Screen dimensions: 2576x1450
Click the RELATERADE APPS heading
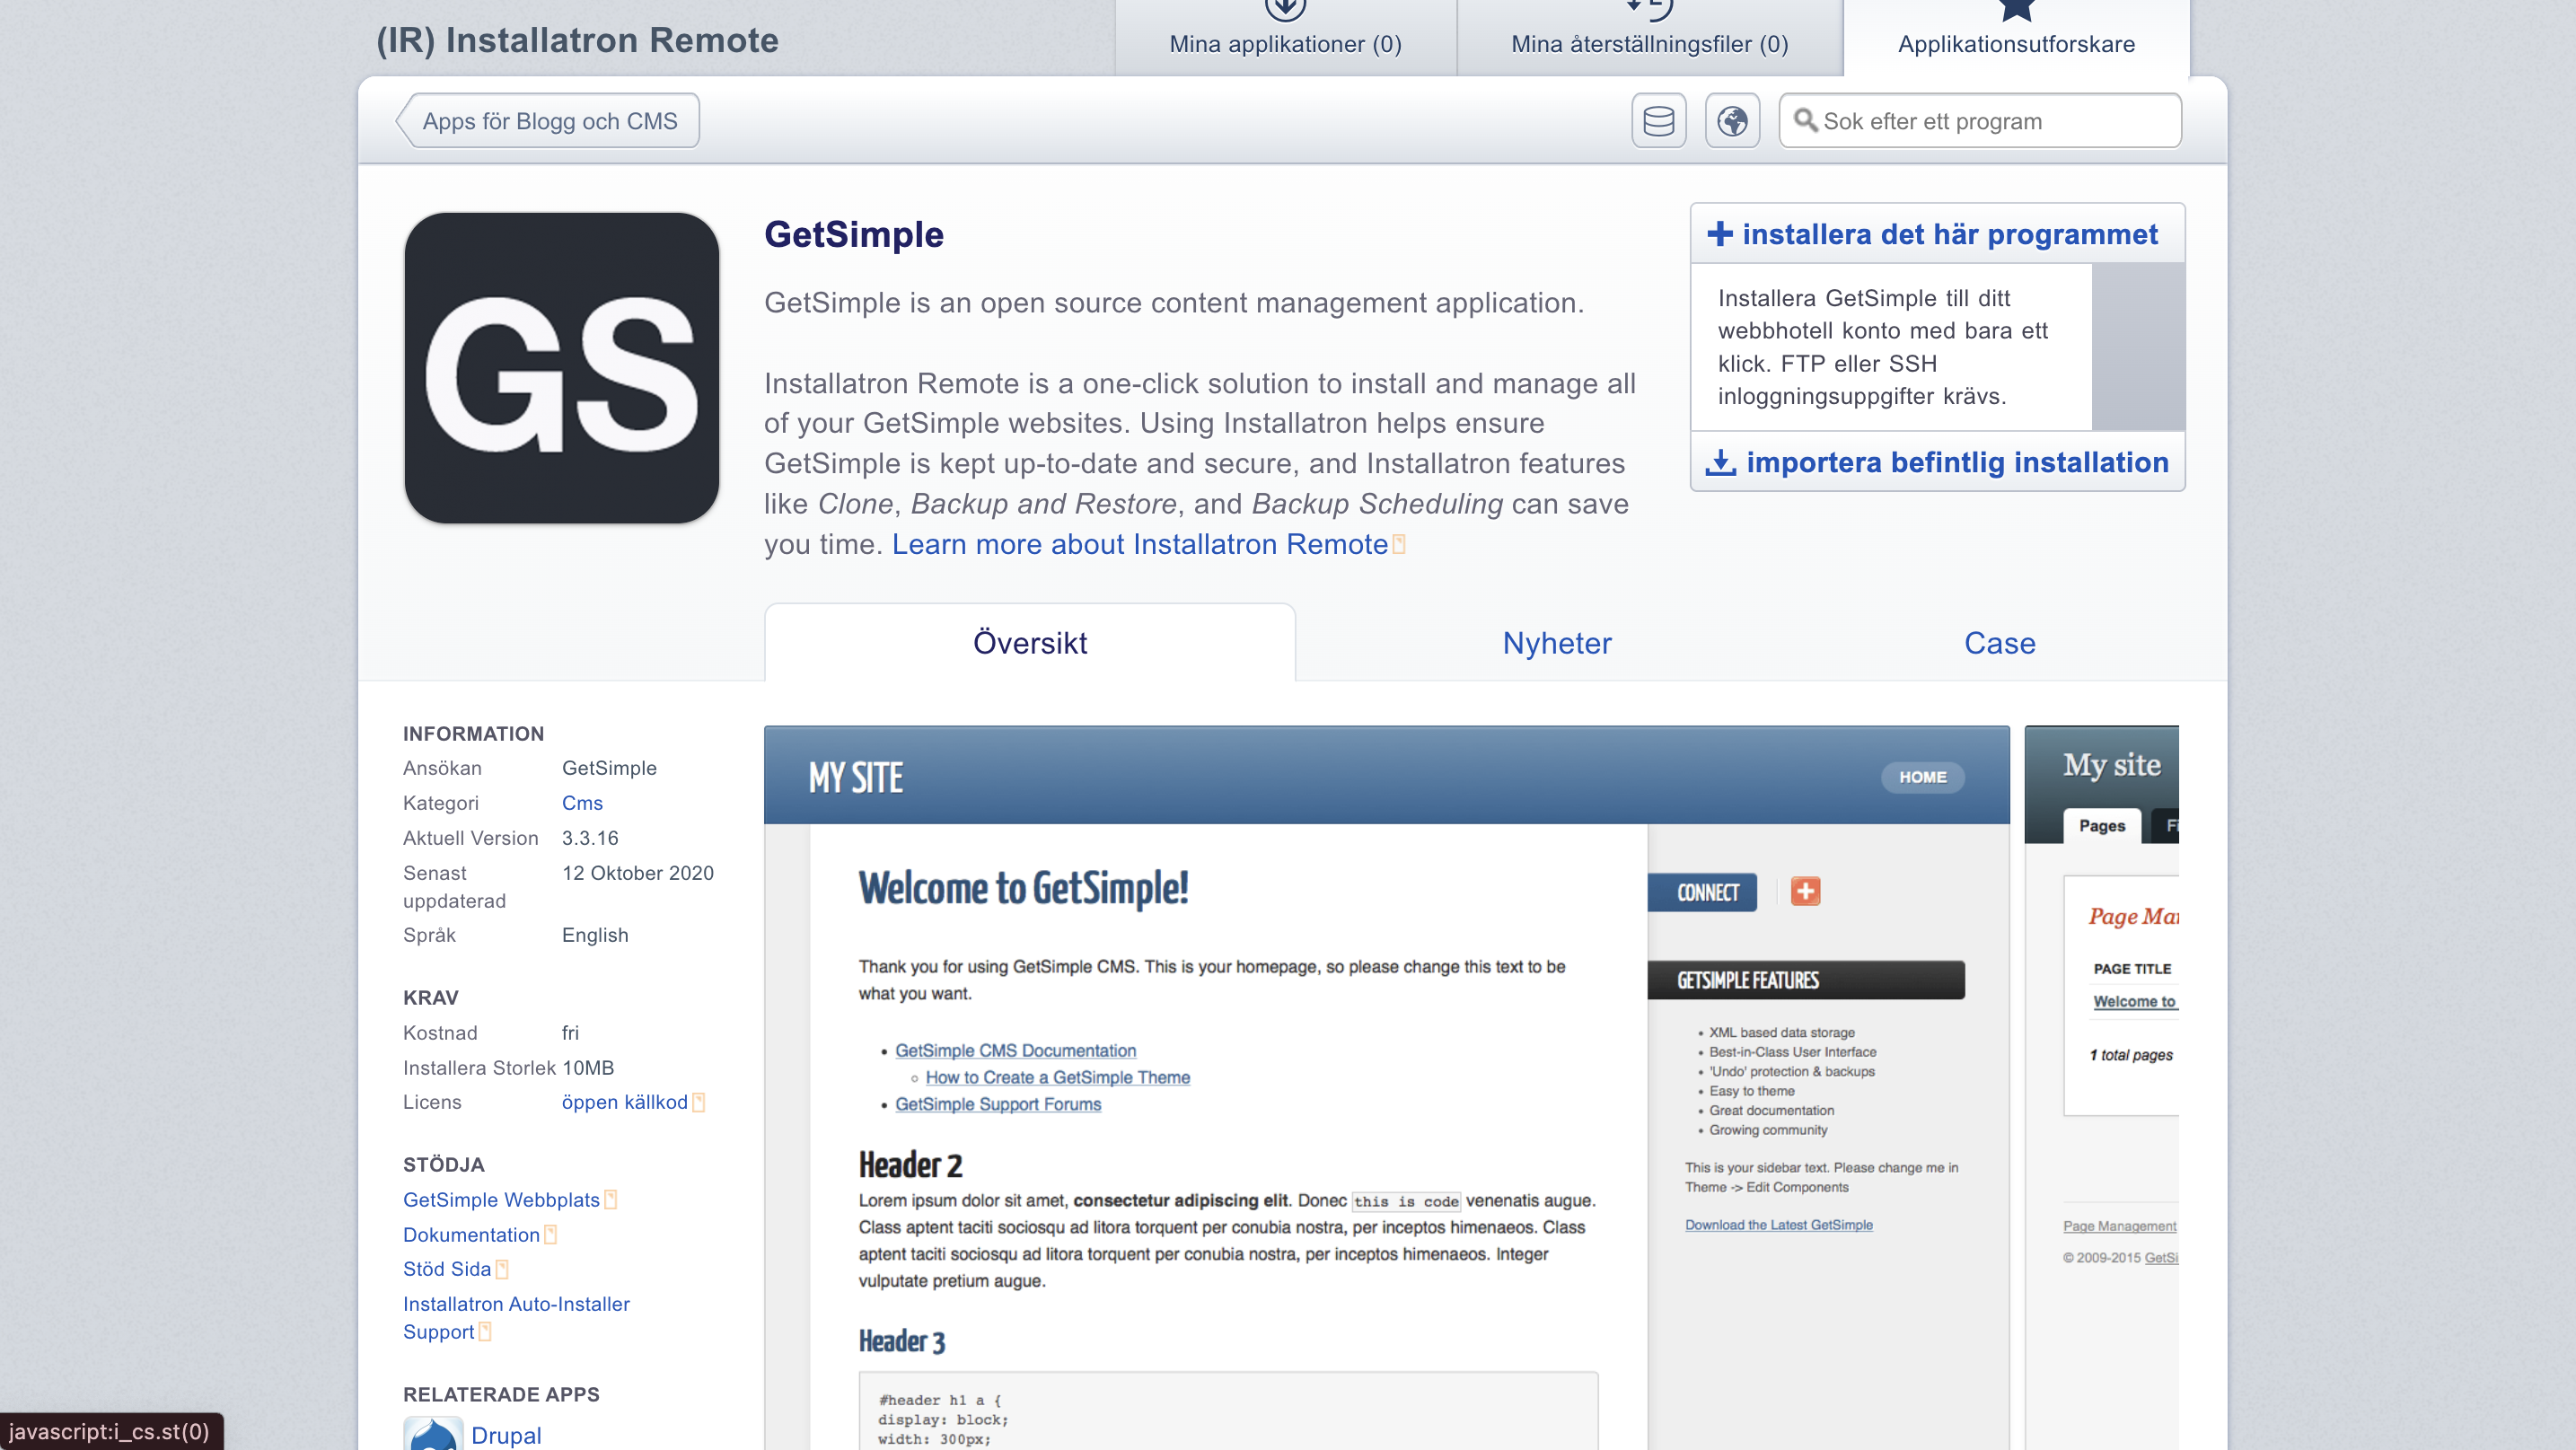pos(501,1395)
